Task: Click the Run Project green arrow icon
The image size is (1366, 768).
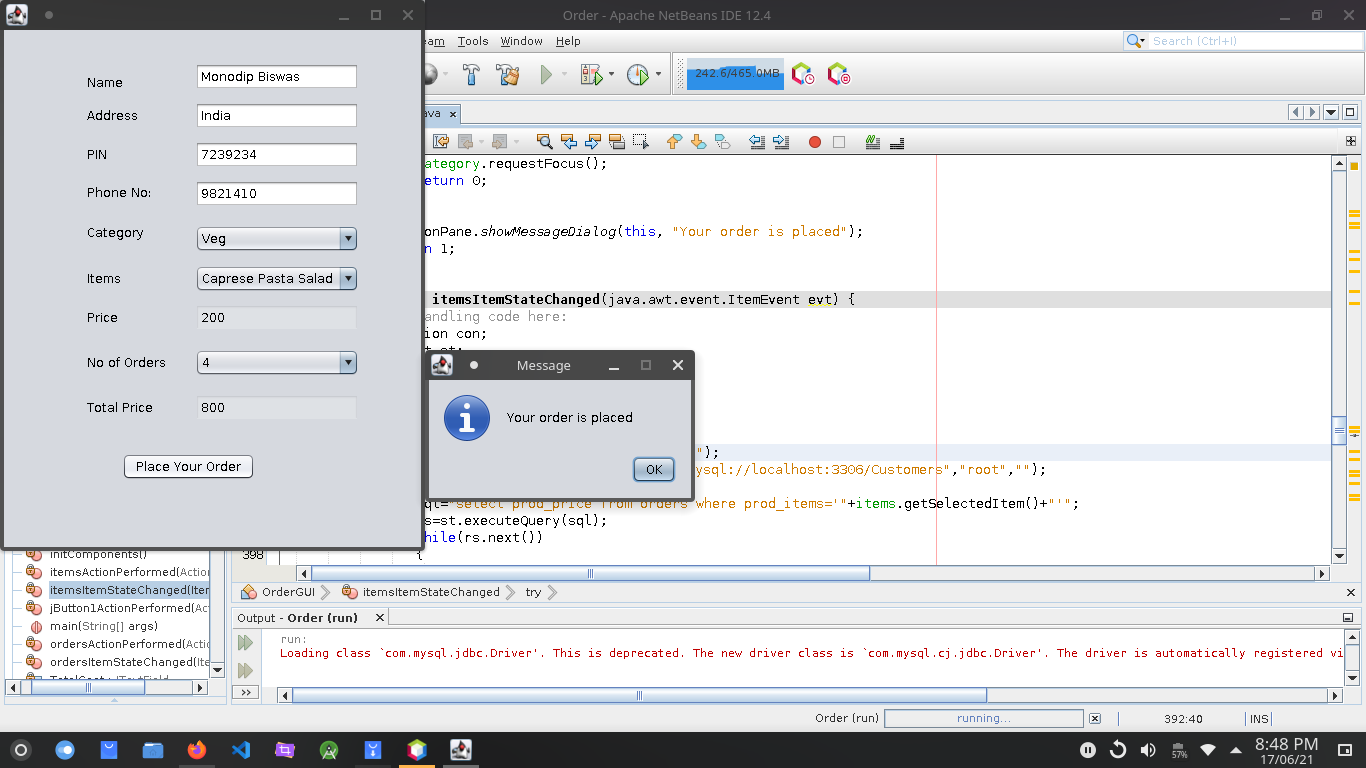Action: click(544, 74)
